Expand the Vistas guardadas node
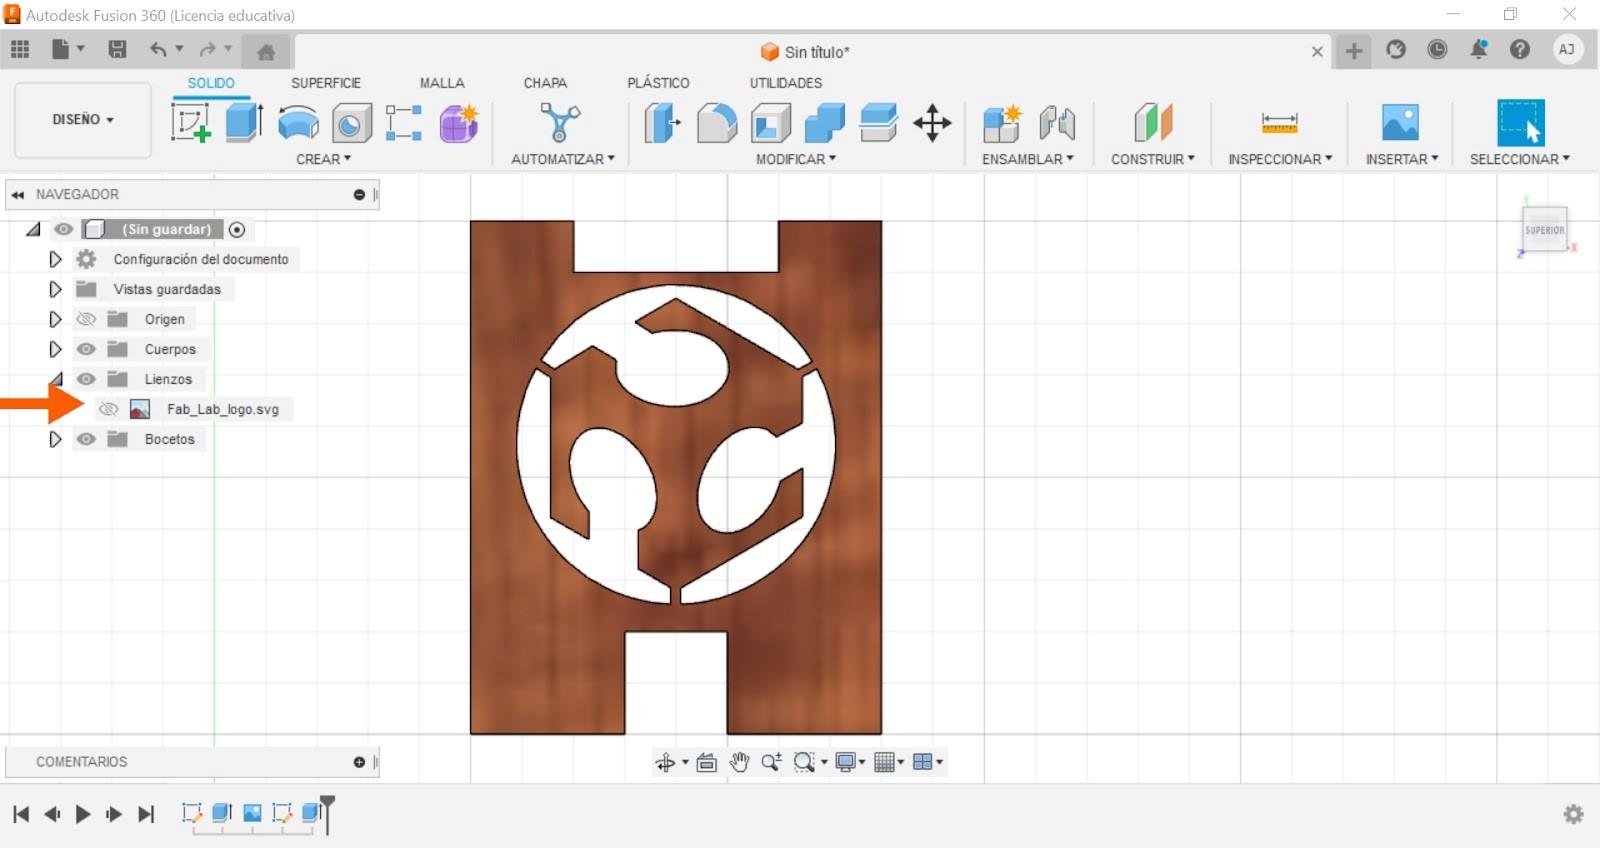 55,289
